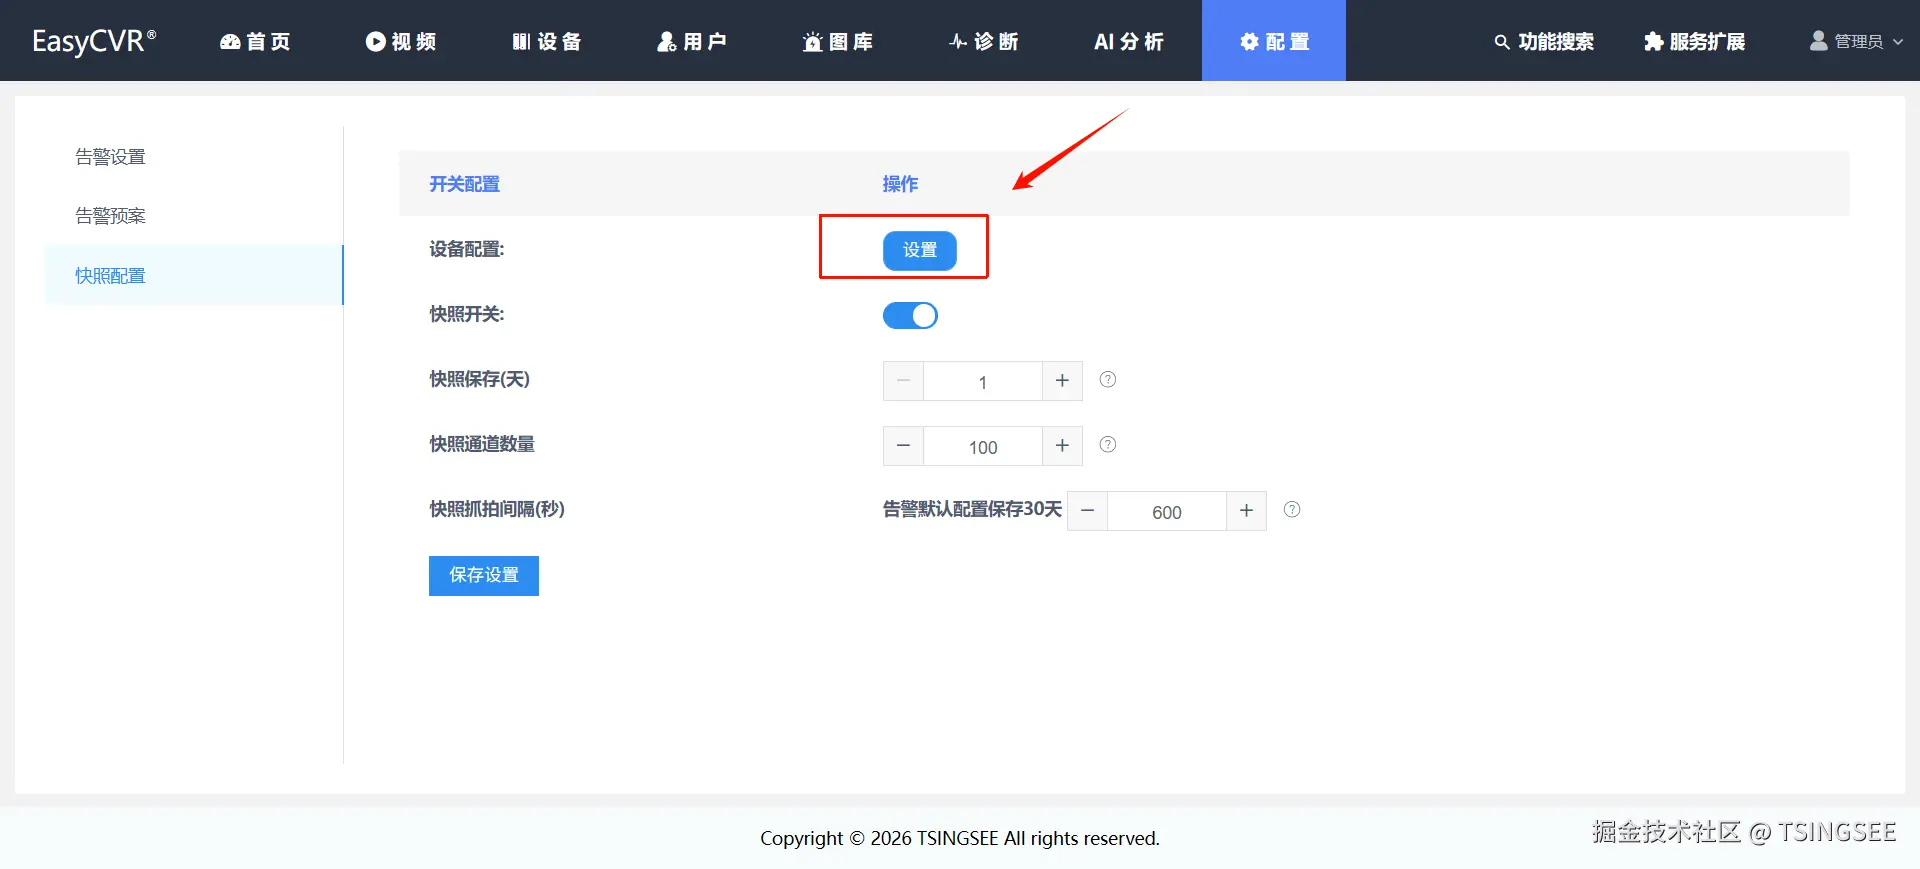Click the 快照保存(天) input field

click(x=983, y=381)
